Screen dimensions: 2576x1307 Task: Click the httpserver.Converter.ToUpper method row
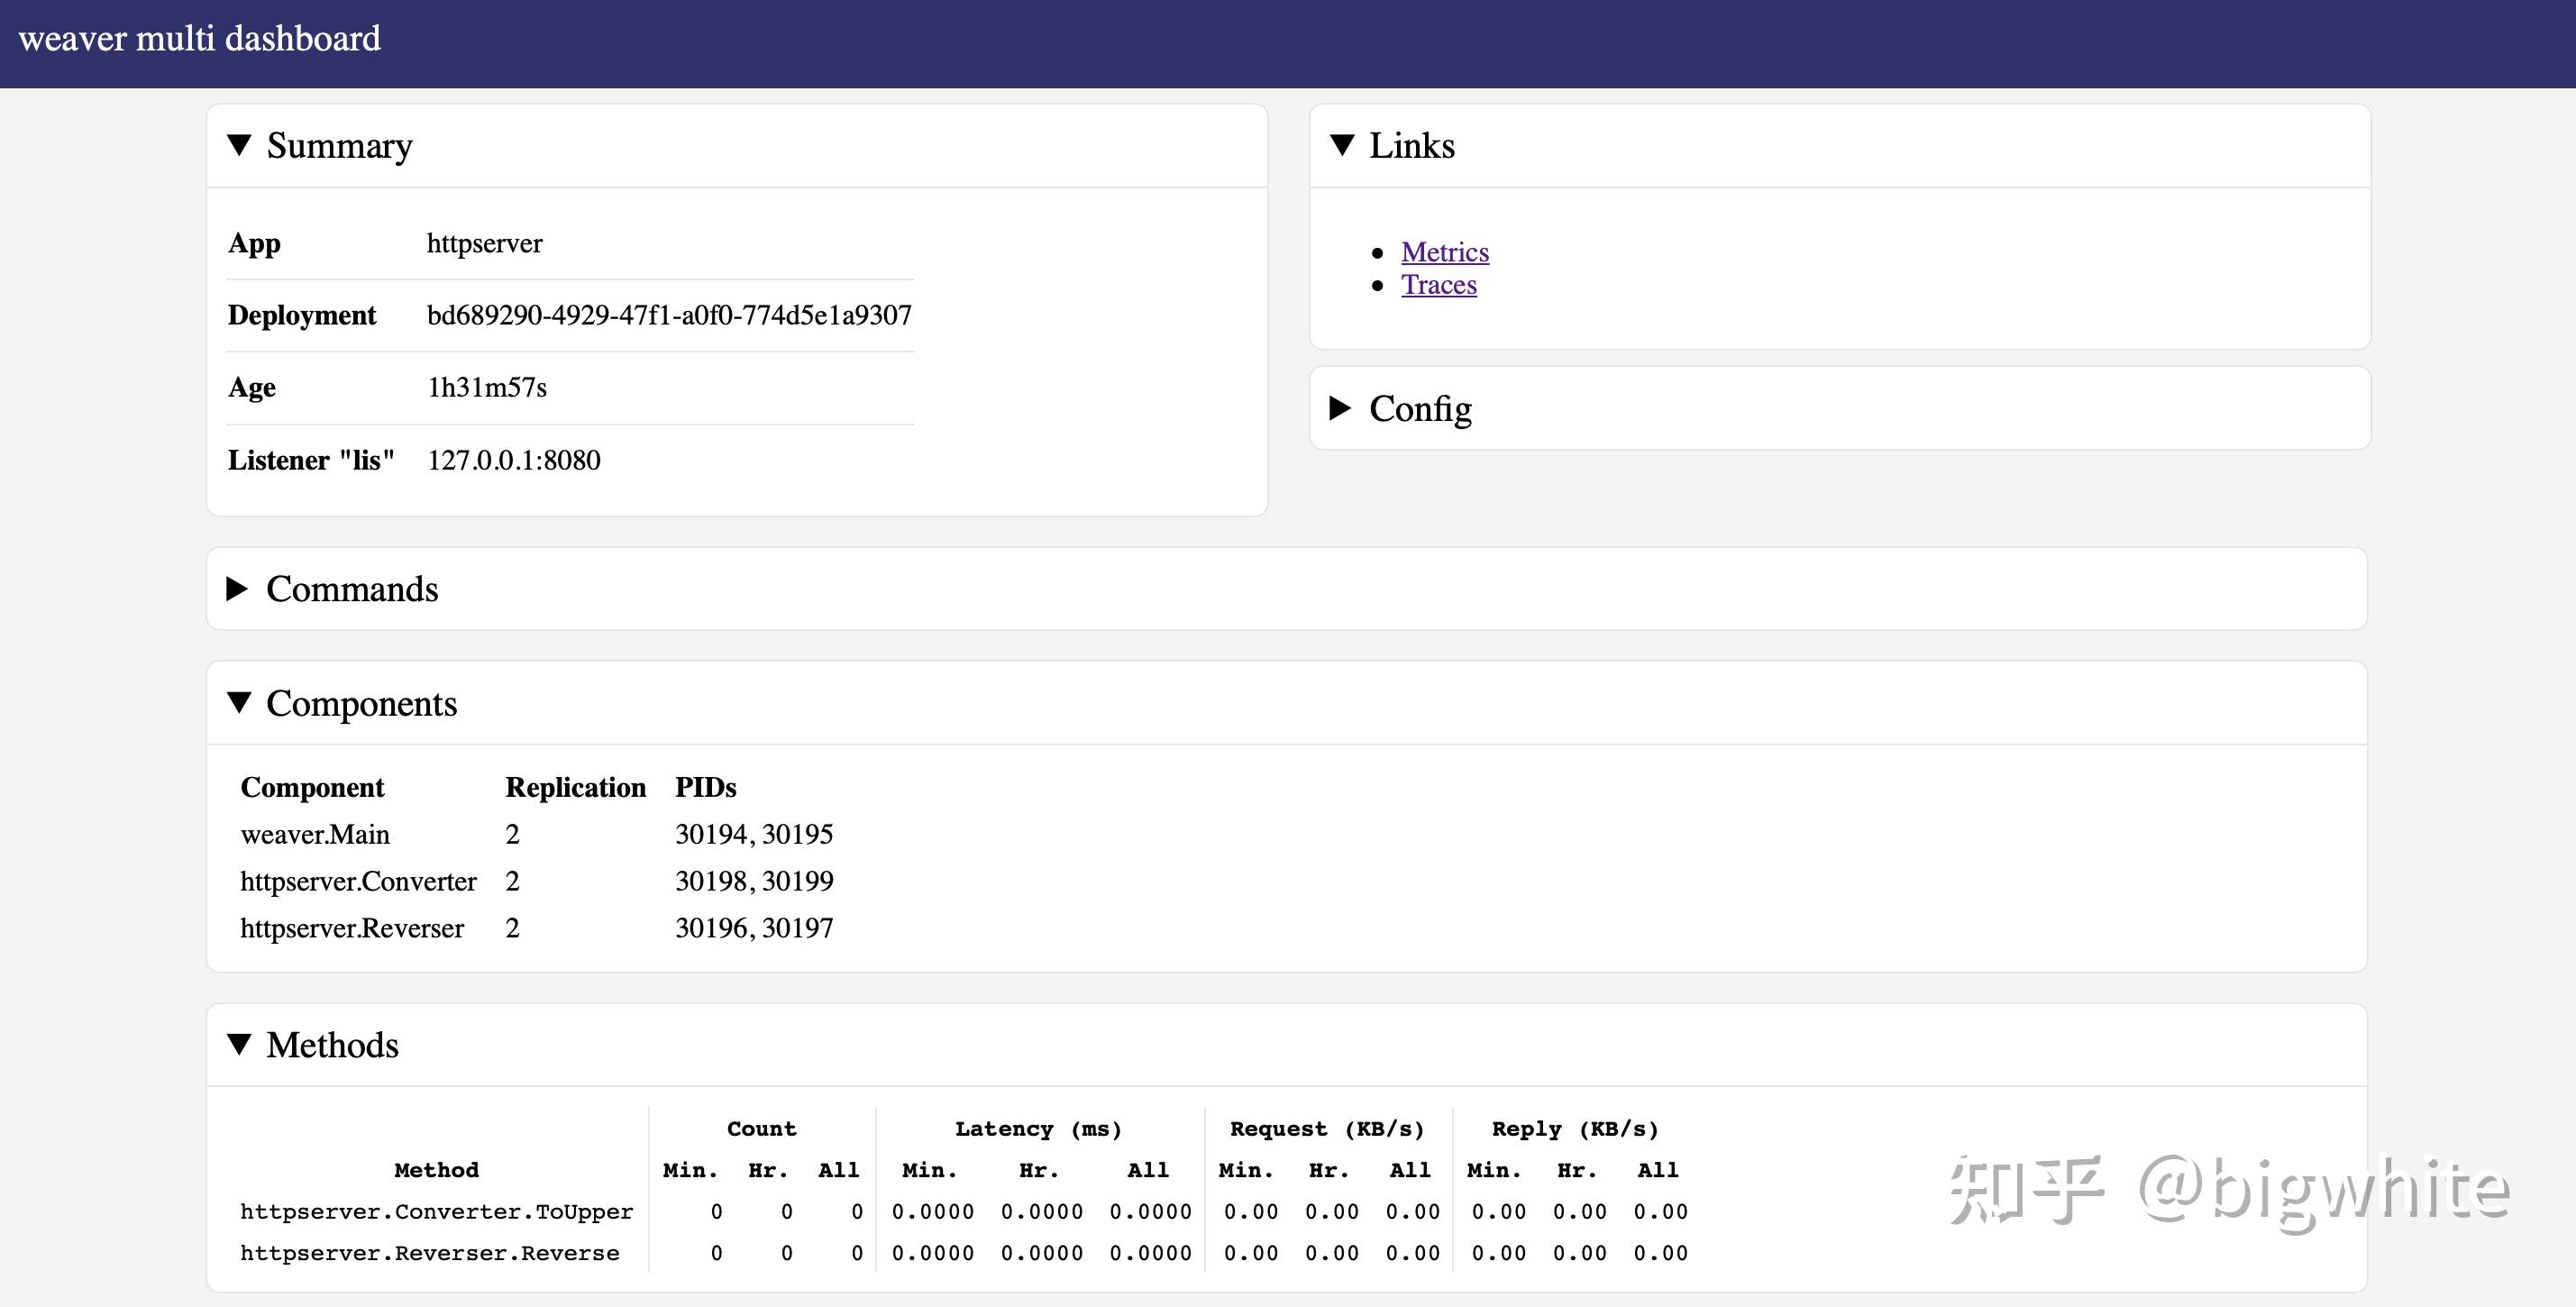[x=436, y=1212]
